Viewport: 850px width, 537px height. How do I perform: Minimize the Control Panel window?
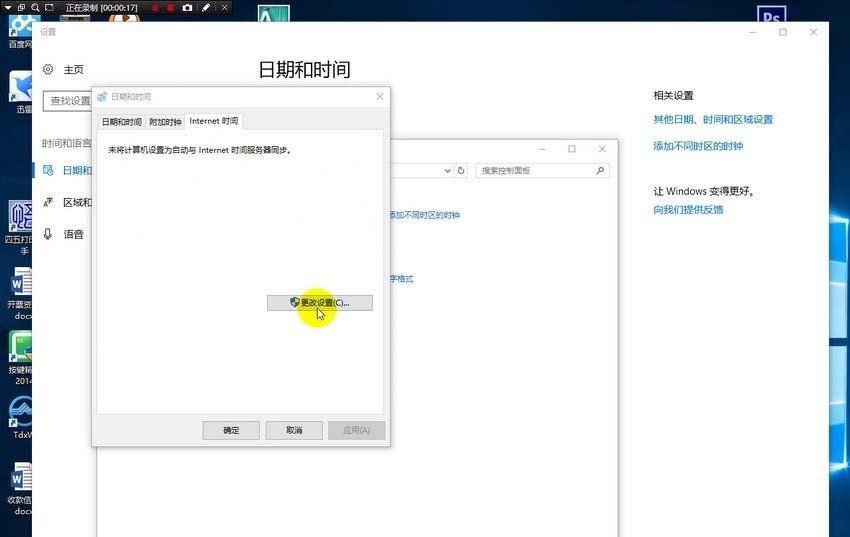(x=542, y=149)
